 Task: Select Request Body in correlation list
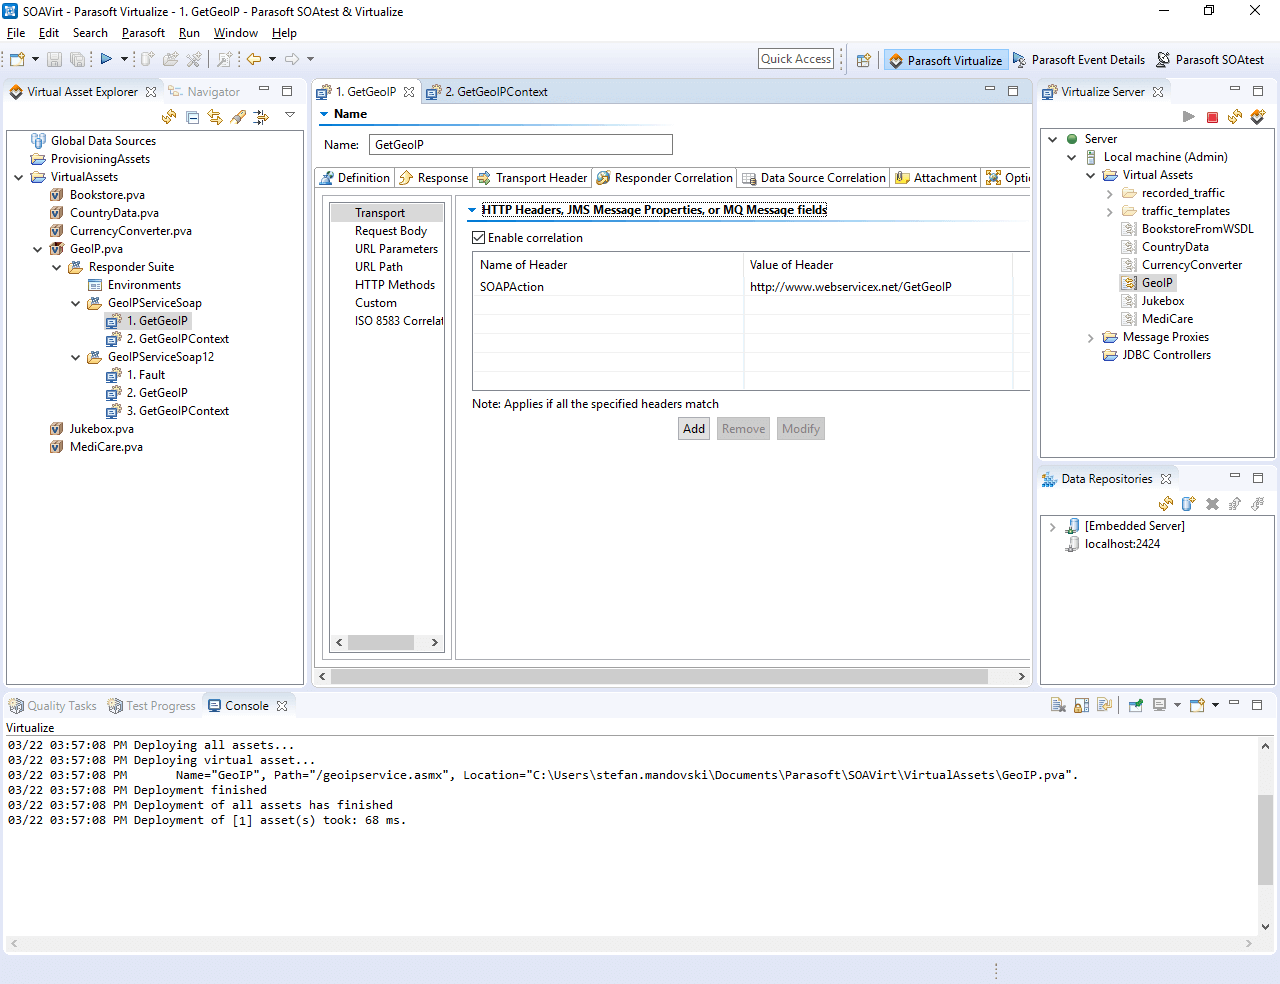[390, 231]
